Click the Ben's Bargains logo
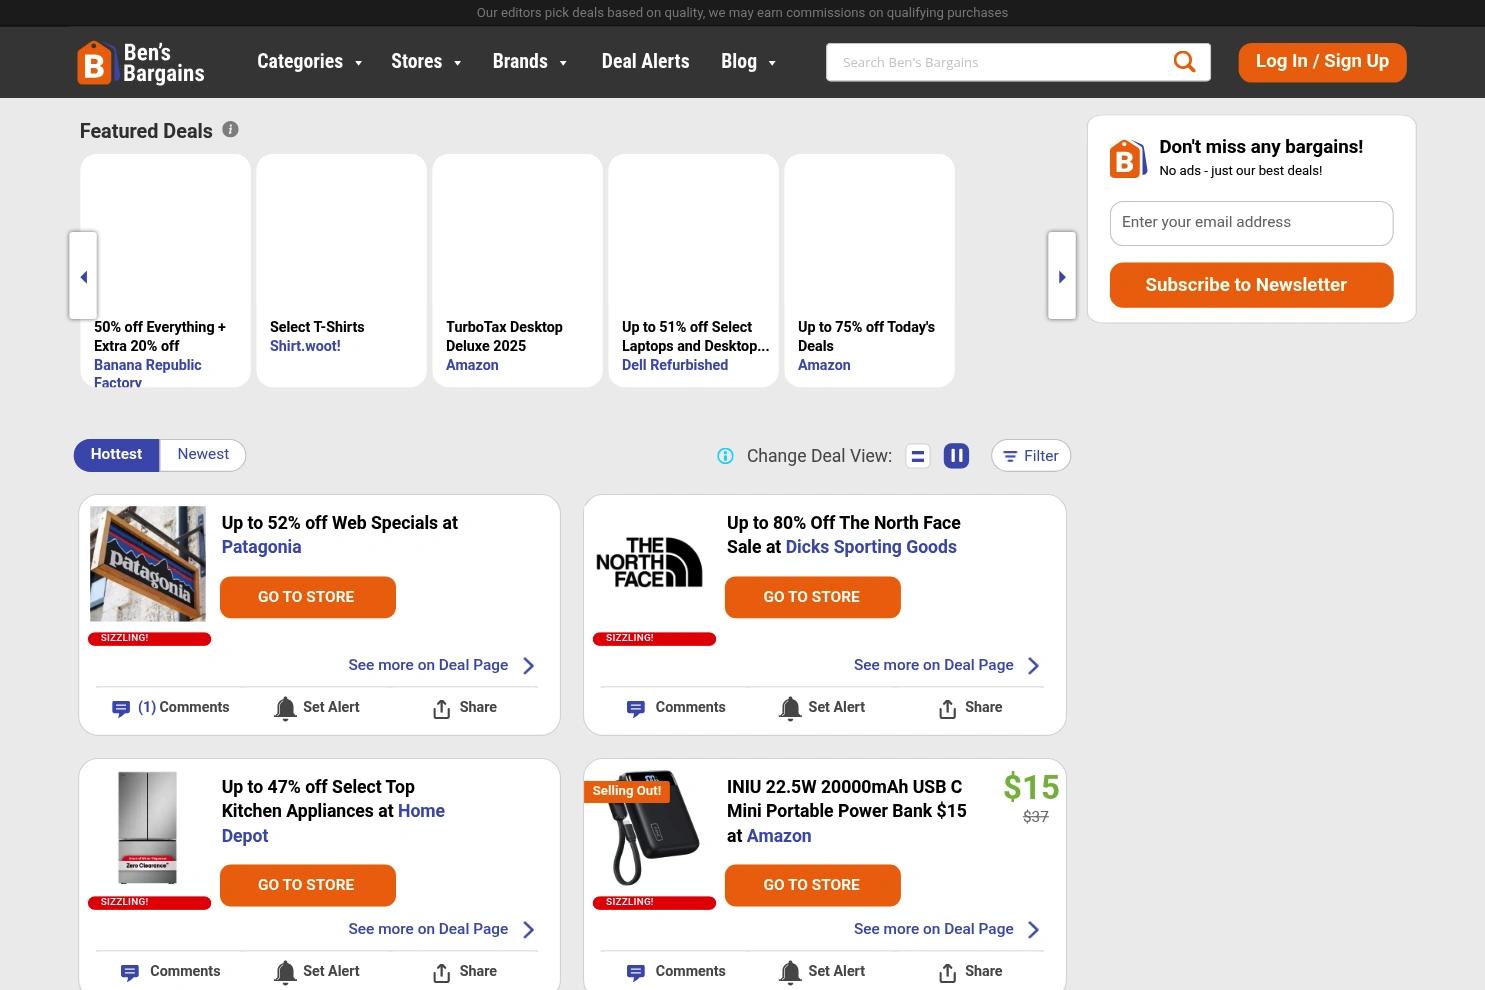The image size is (1485, 990). pos(141,62)
